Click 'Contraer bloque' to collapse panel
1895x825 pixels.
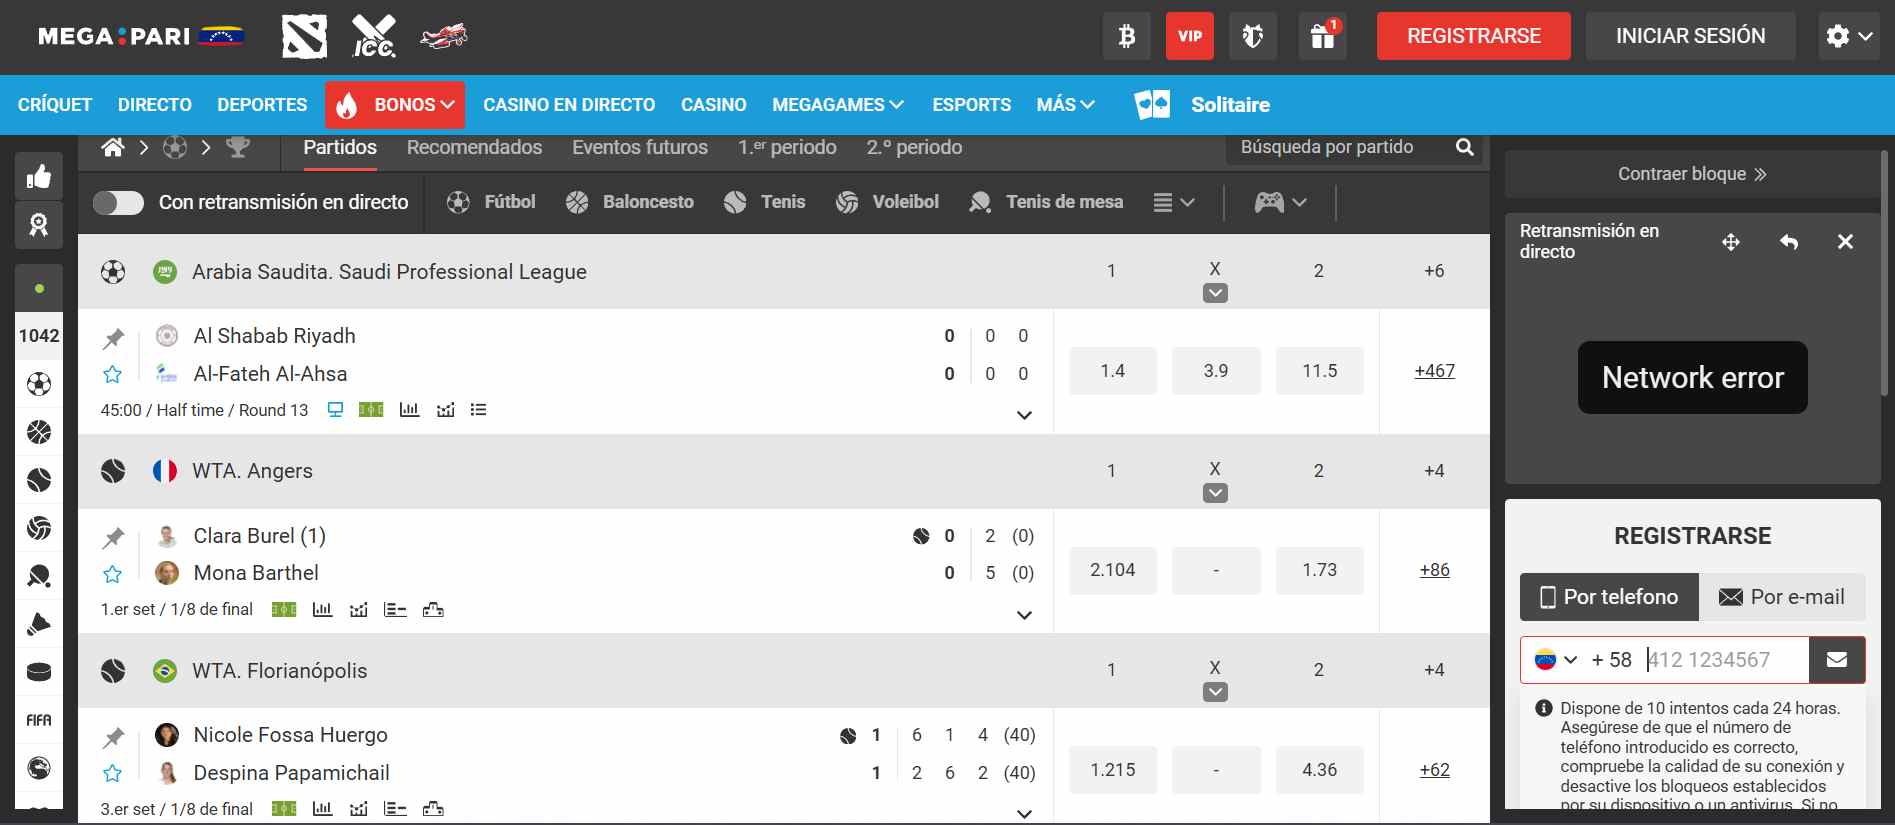1692,174
